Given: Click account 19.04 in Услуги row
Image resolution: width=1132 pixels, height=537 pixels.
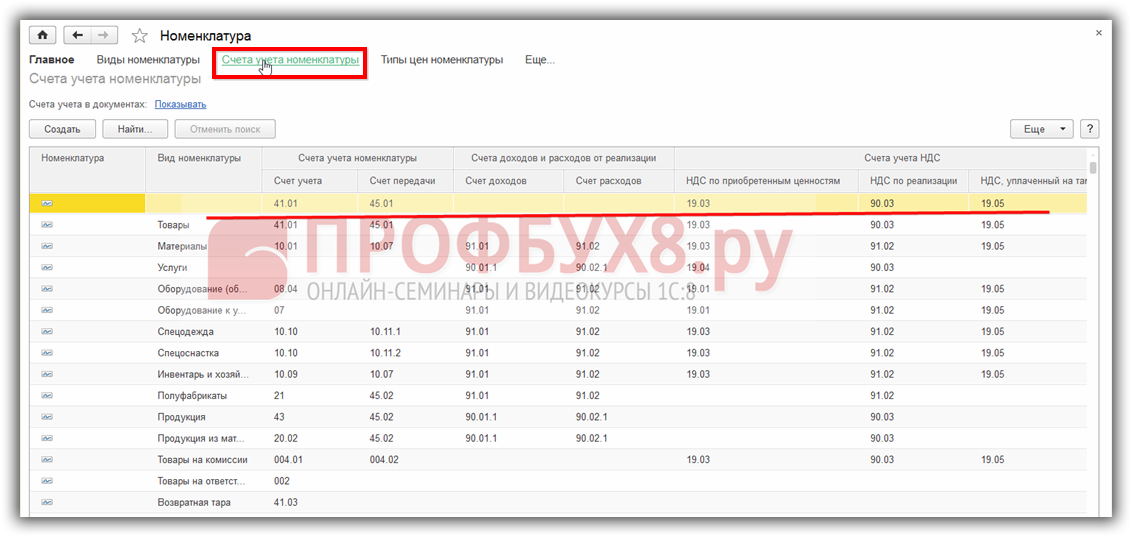Looking at the screenshot, I should (x=698, y=267).
